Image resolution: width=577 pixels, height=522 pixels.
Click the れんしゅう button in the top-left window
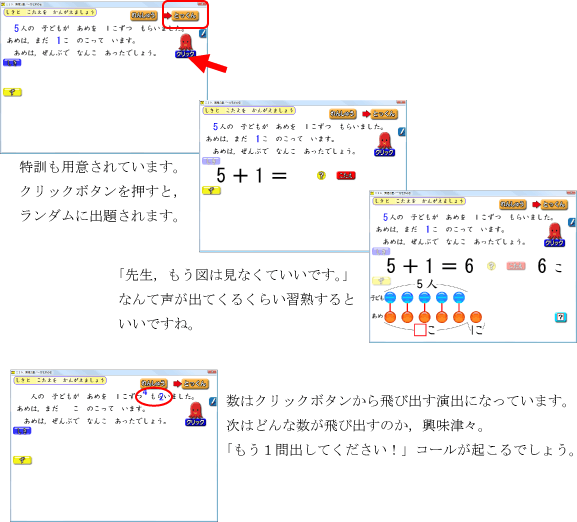coord(144,15)
